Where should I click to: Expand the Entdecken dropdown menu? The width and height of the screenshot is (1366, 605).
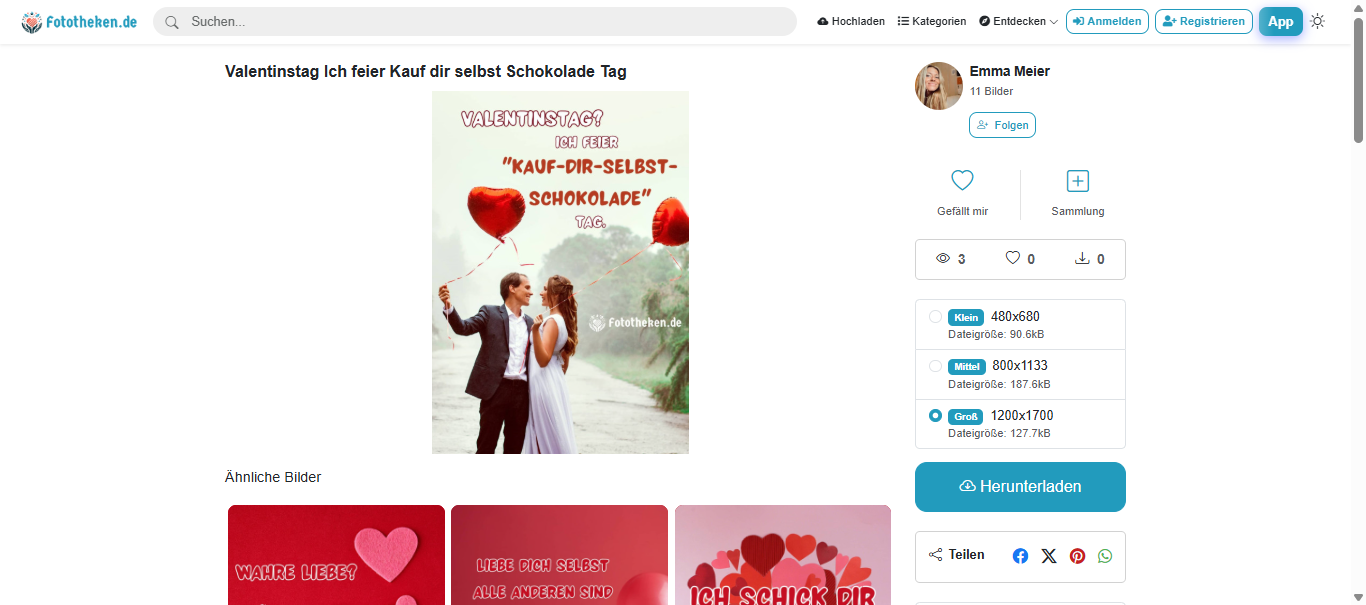tap(1018, 21)
